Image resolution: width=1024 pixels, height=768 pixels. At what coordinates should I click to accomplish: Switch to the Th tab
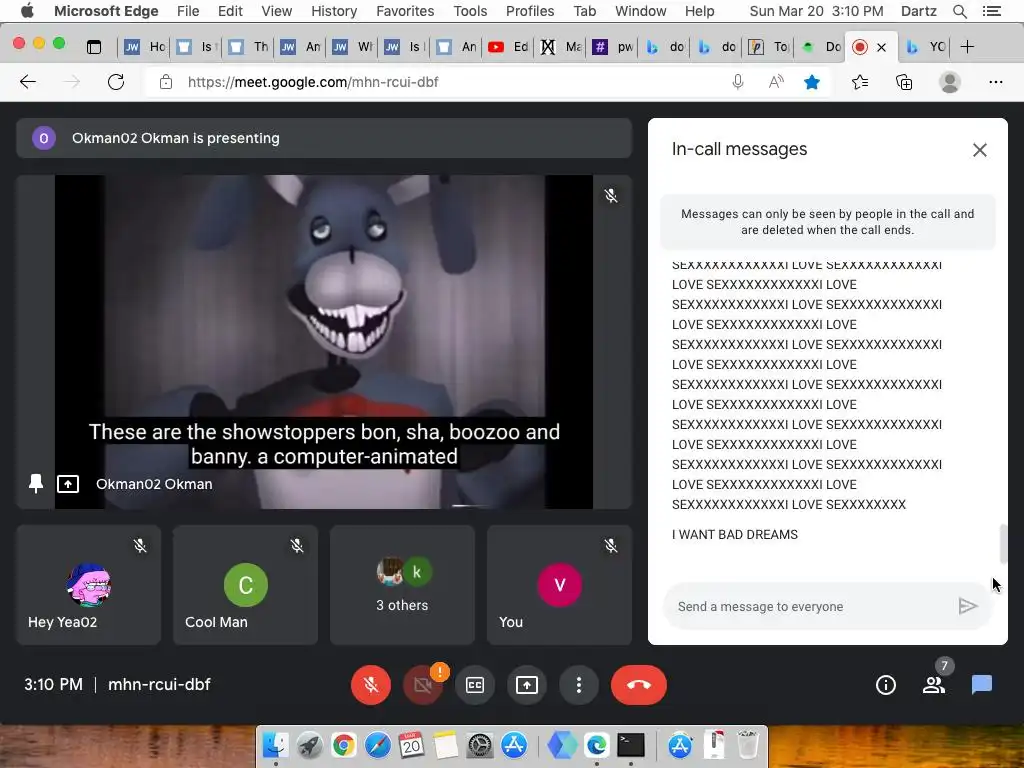(x=248, y=46)
